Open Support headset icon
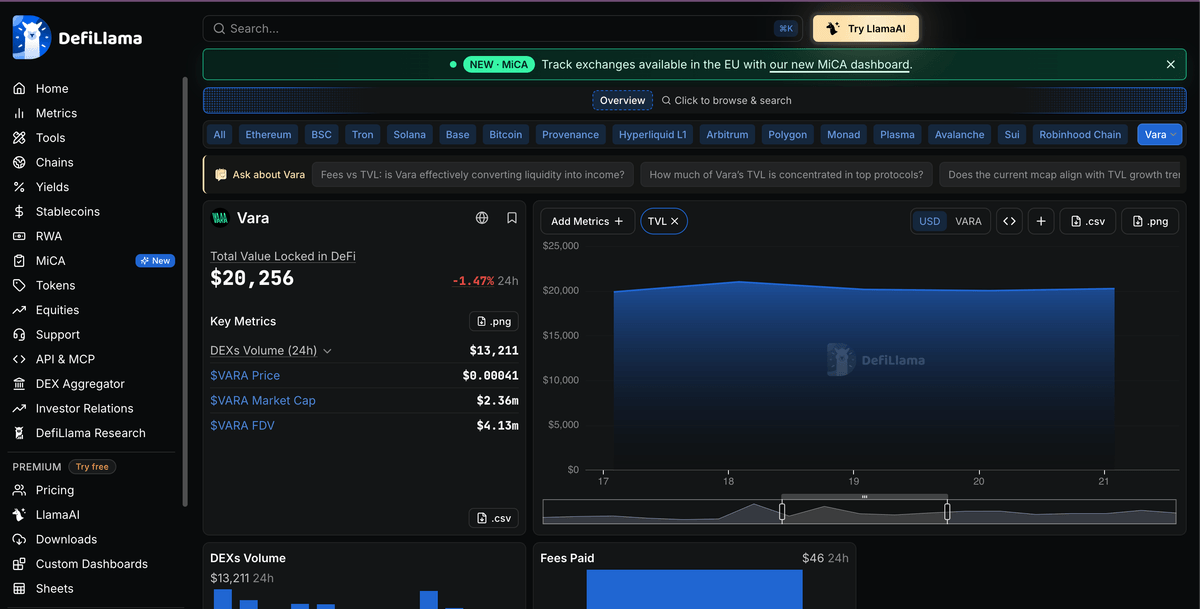The image size is (1200, 609). tap(19, 335)
